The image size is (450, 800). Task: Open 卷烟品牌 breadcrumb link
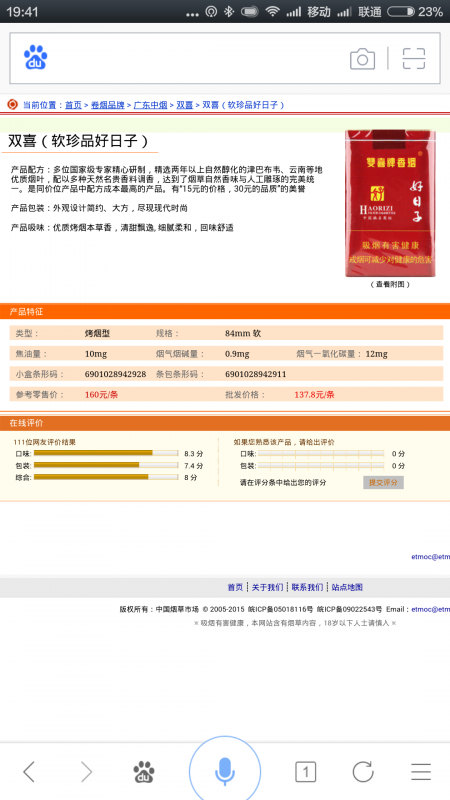[x=108, y=105]
